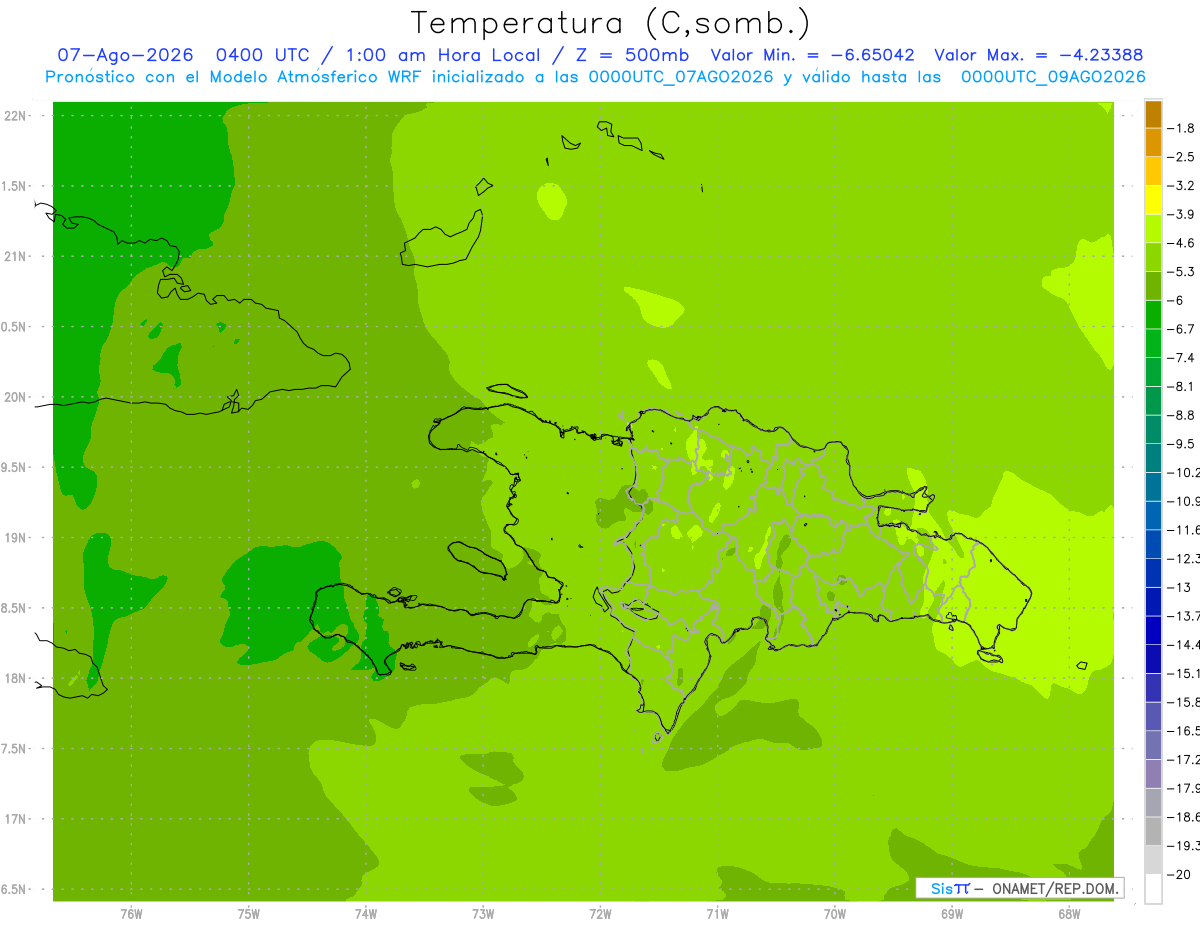Click the "18N" latitude axis label
This screenshot has width=1200, height=927.
(x=14, y=678)
